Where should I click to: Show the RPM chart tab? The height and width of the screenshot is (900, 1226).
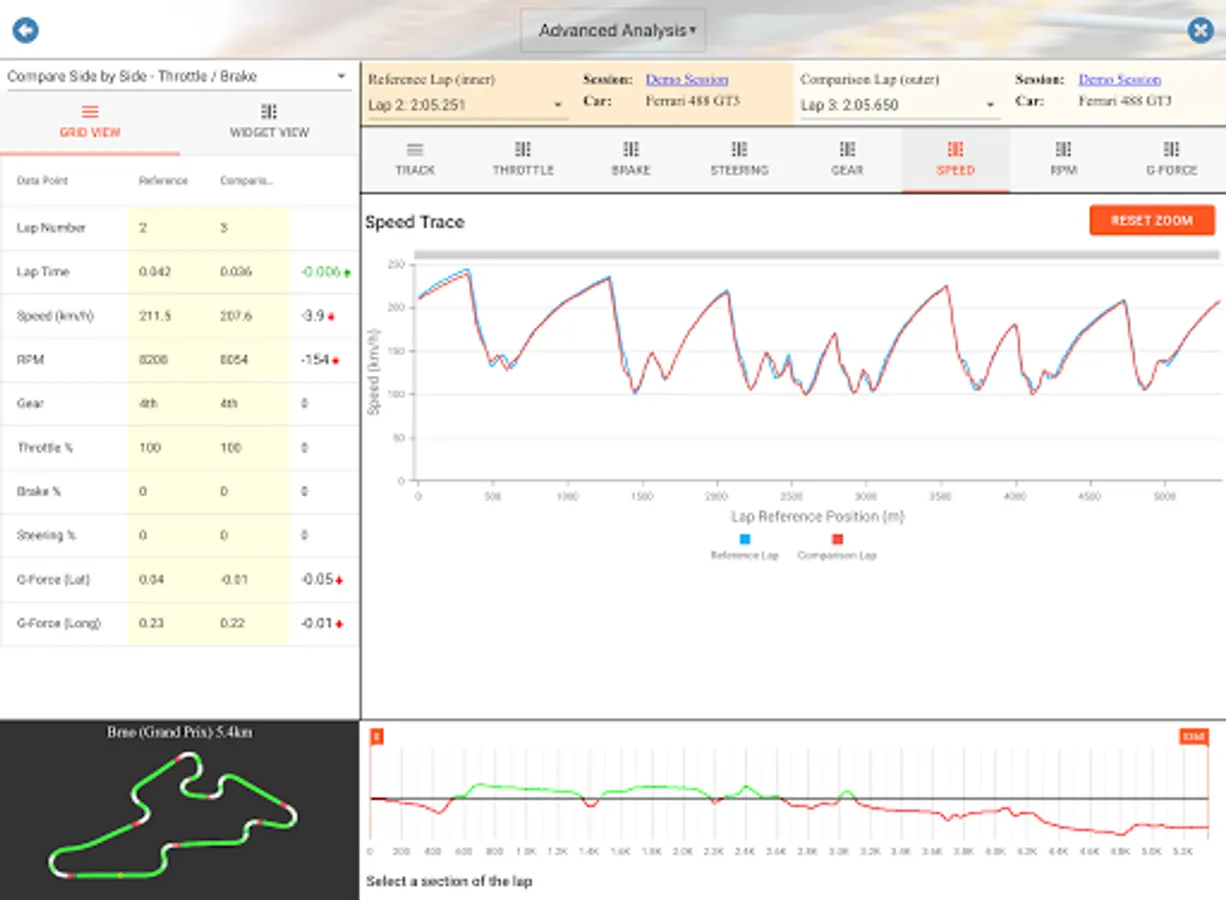tap(1063, 158)
